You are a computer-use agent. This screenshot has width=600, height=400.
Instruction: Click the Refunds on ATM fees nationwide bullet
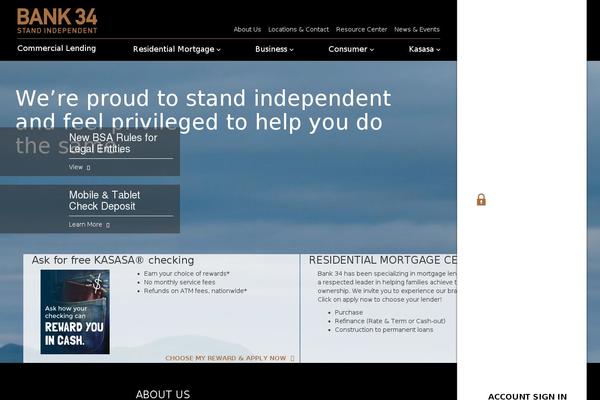195,291
